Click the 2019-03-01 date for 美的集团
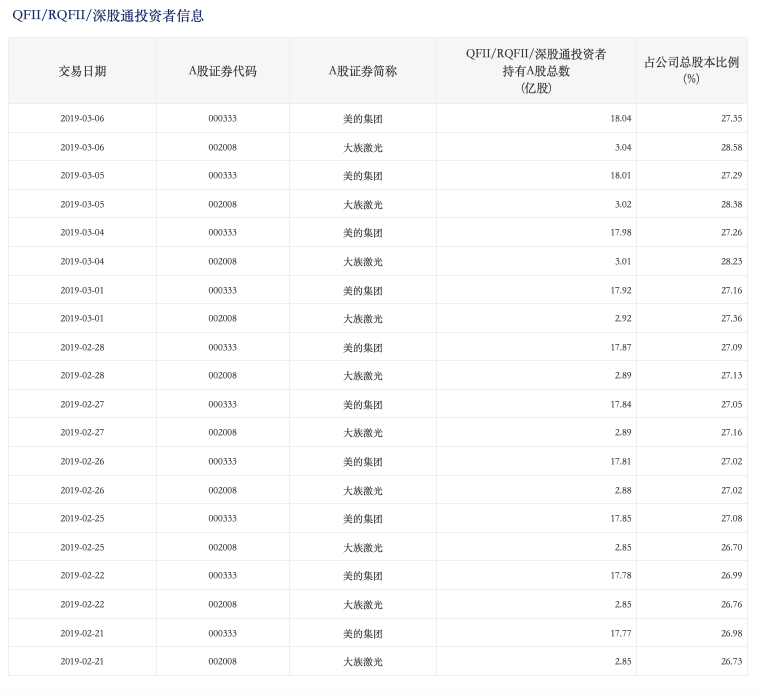 click(x=82, y=290)
